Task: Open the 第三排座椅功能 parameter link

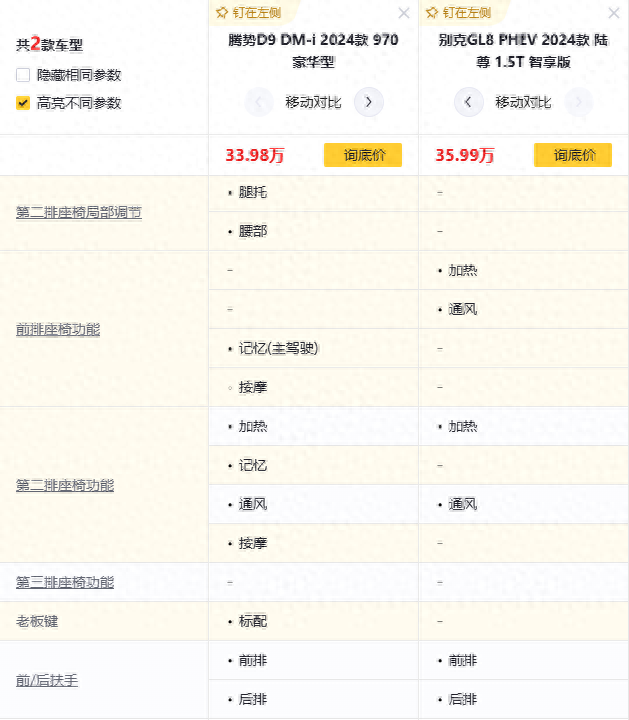Action: tap(65, 582)
